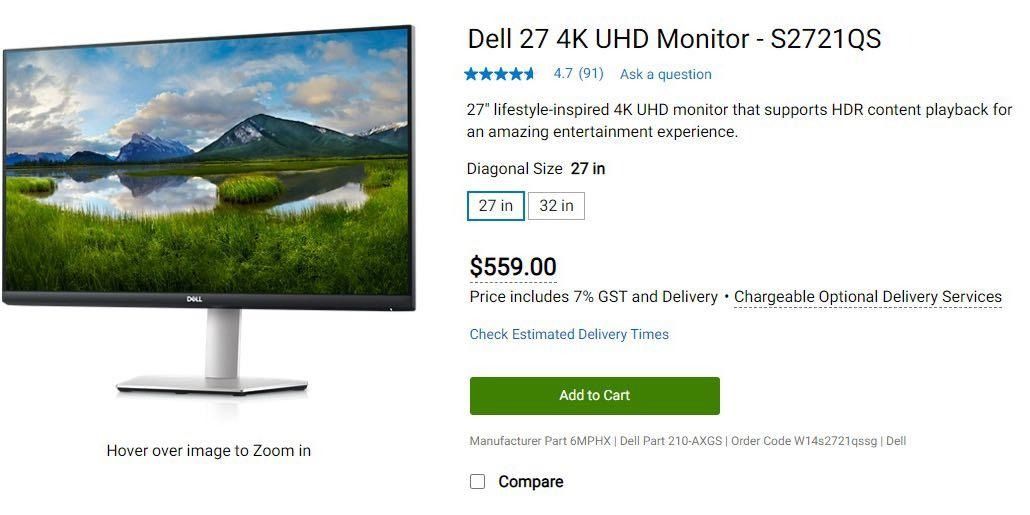1030x515 pixels.
Task: Click the Diagonal Size label
Action: point(514,169)
